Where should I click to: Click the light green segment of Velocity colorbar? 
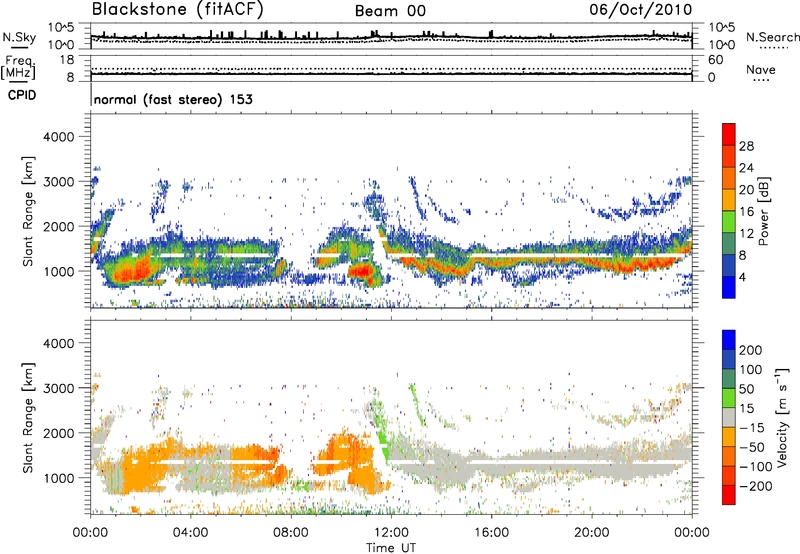tap(729, 398)
